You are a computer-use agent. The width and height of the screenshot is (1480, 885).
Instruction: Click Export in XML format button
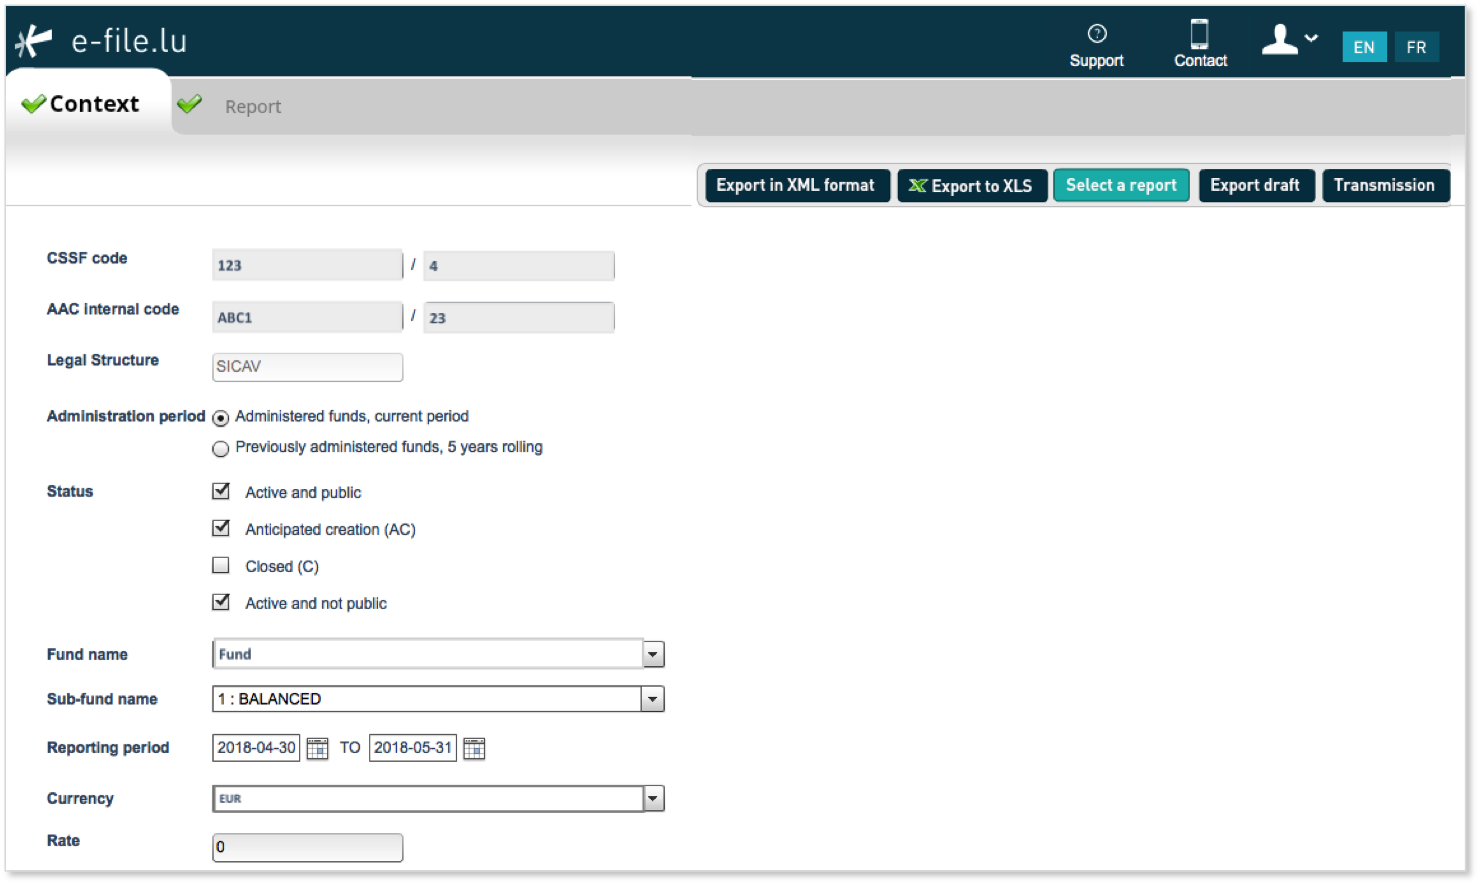coord(796,185)
